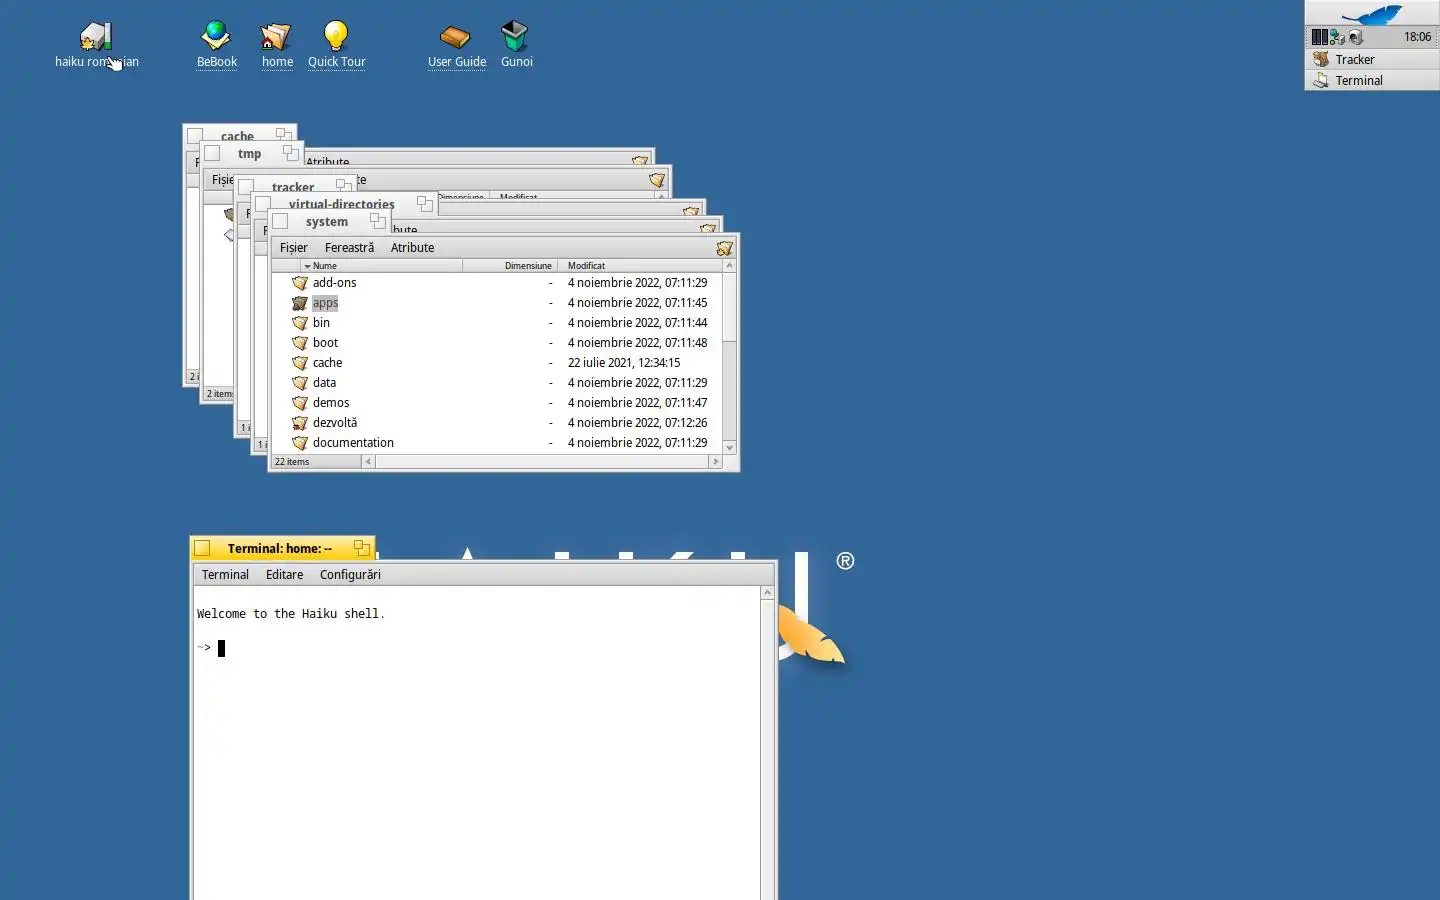Select the documentation folder icon
1440x900 pixels.
pyautogui.click(x=299, y=443)
